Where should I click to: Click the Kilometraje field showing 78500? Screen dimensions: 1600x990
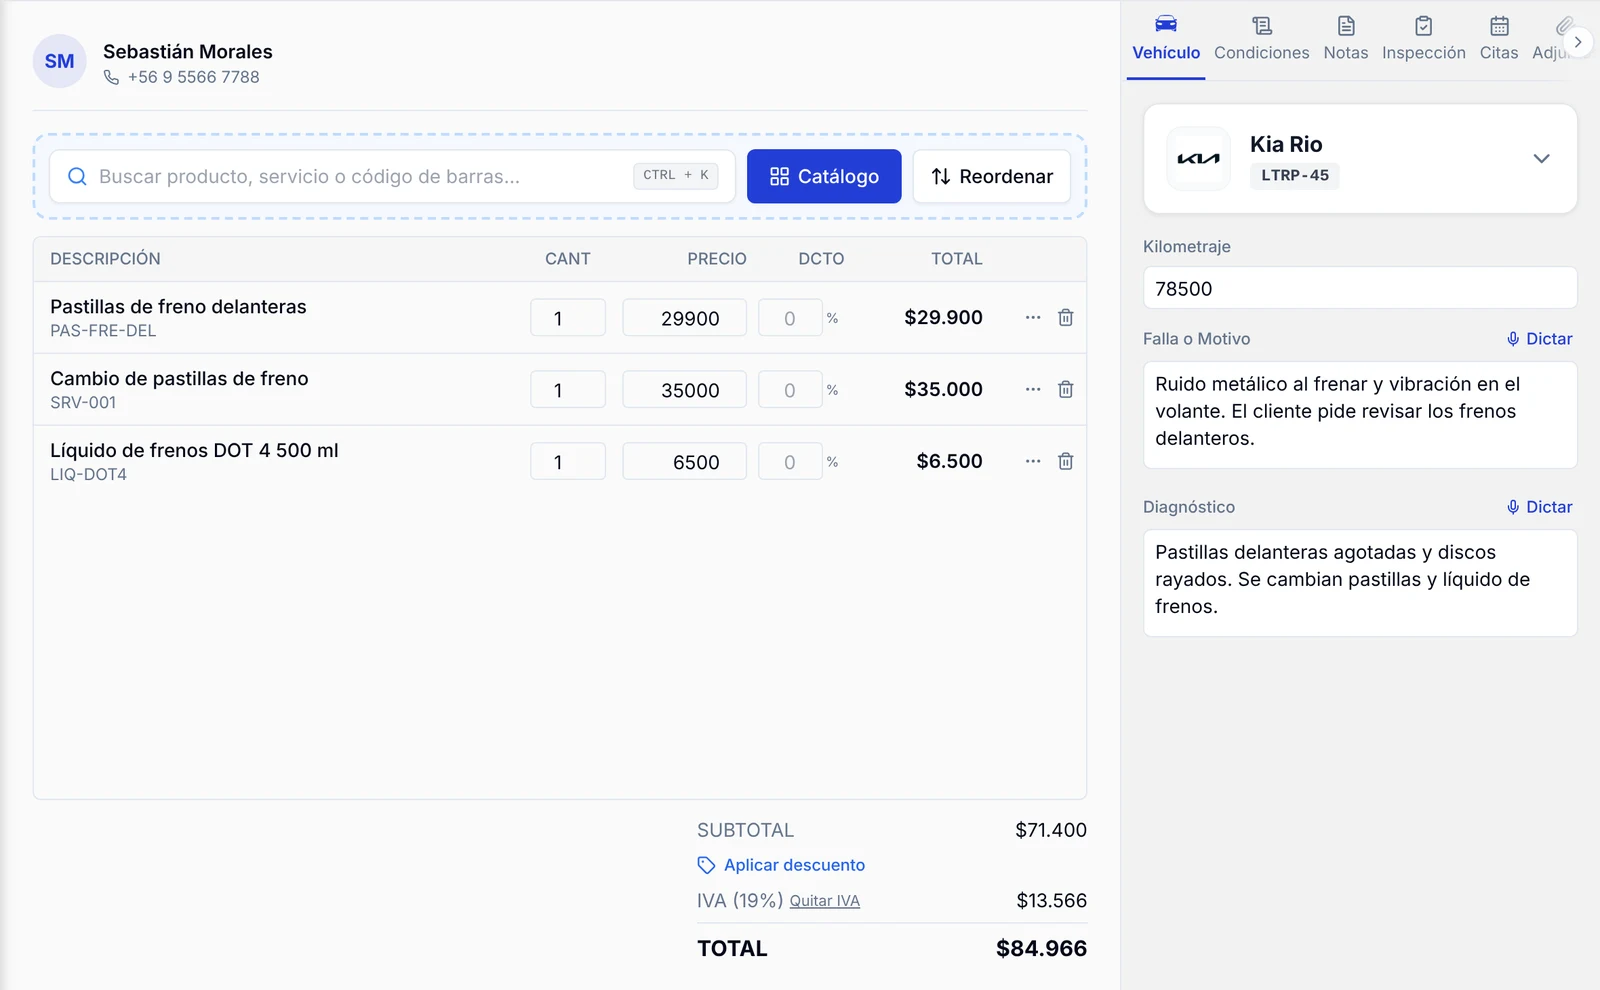pyautogui.click(x=1360, y=288)
